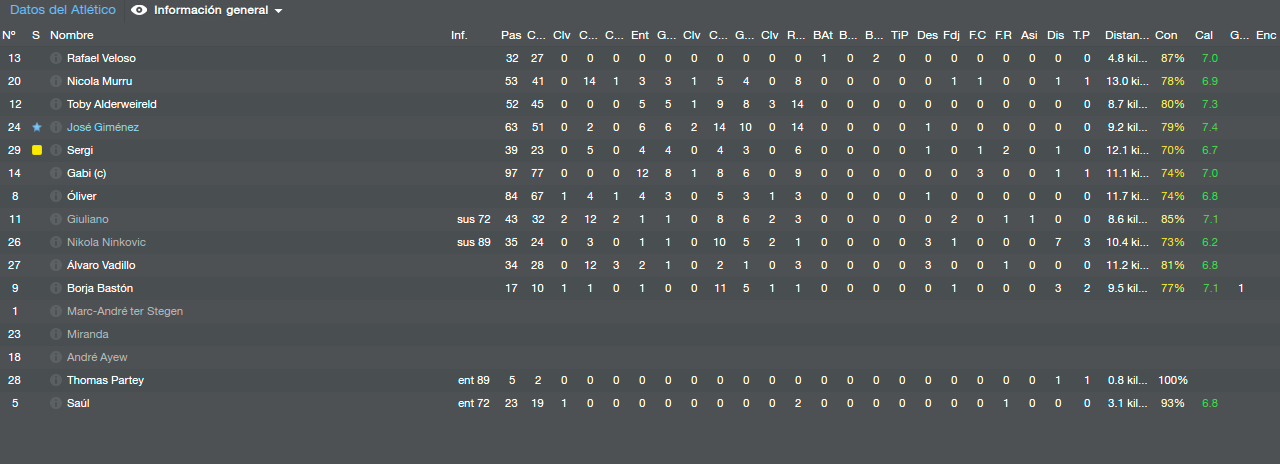This screenshot has height=464, width=1280.
Task: Open the info icon next to Toby Alderweireld
Action: (56, 105)
